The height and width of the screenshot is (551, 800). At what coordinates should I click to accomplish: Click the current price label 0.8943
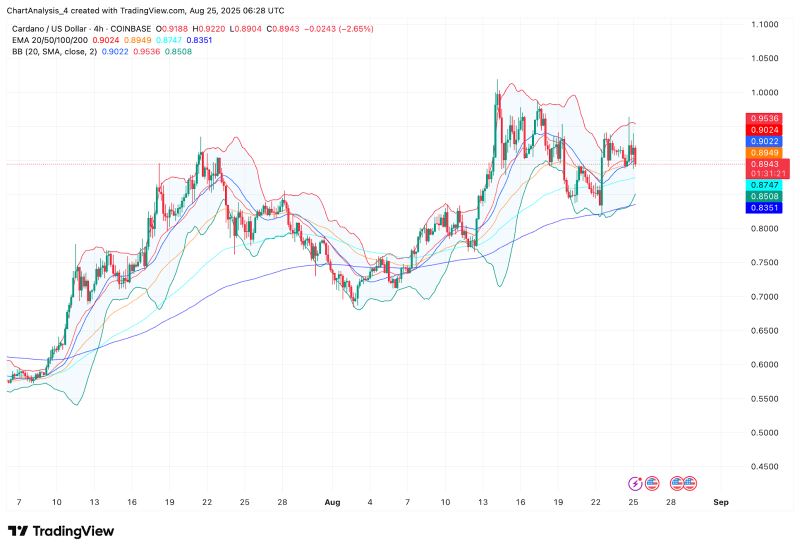pyautogui.click(x=767, y=164)
